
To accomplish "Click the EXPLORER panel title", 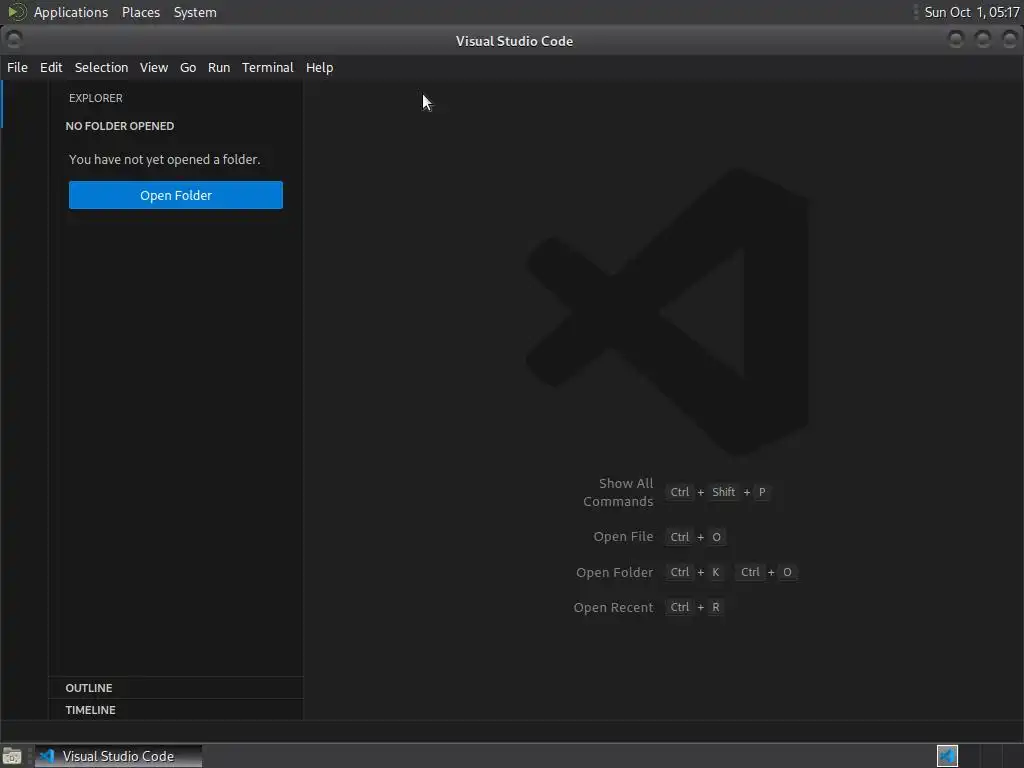I will point(96,98).
